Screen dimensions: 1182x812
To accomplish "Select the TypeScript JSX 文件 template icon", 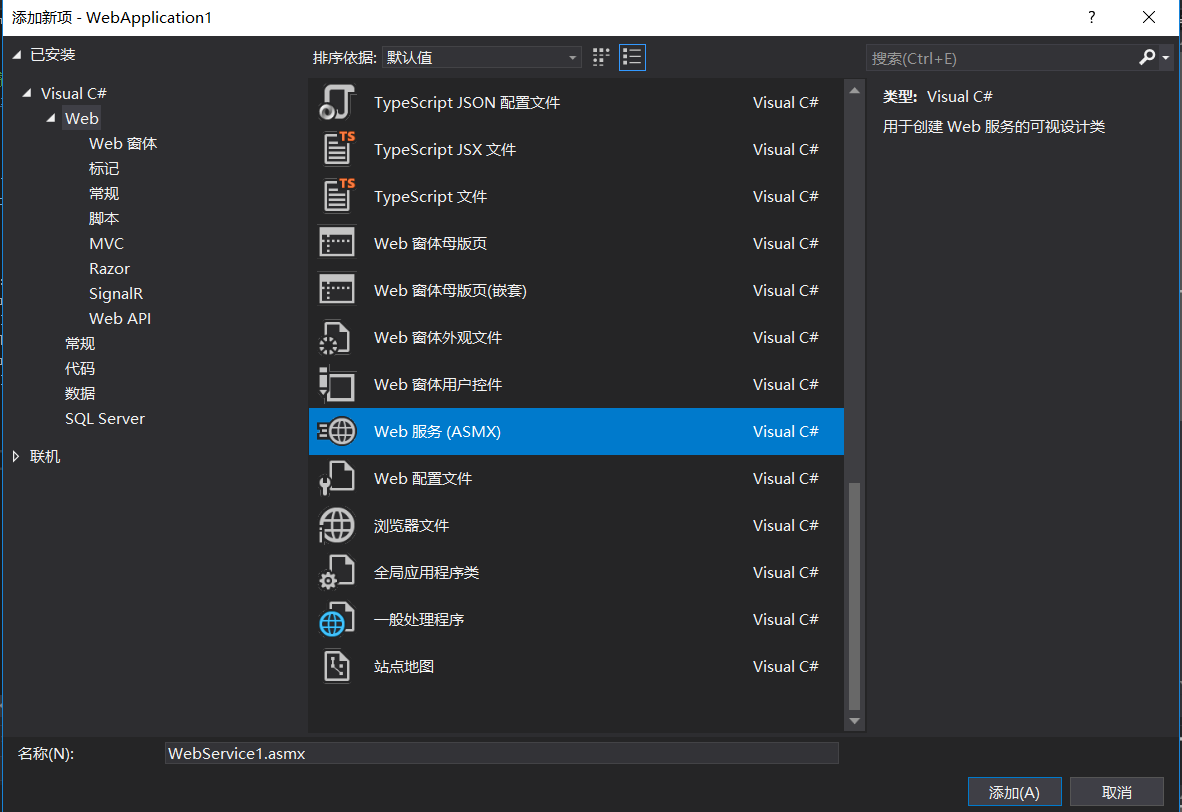I will (x=337, y=149).
